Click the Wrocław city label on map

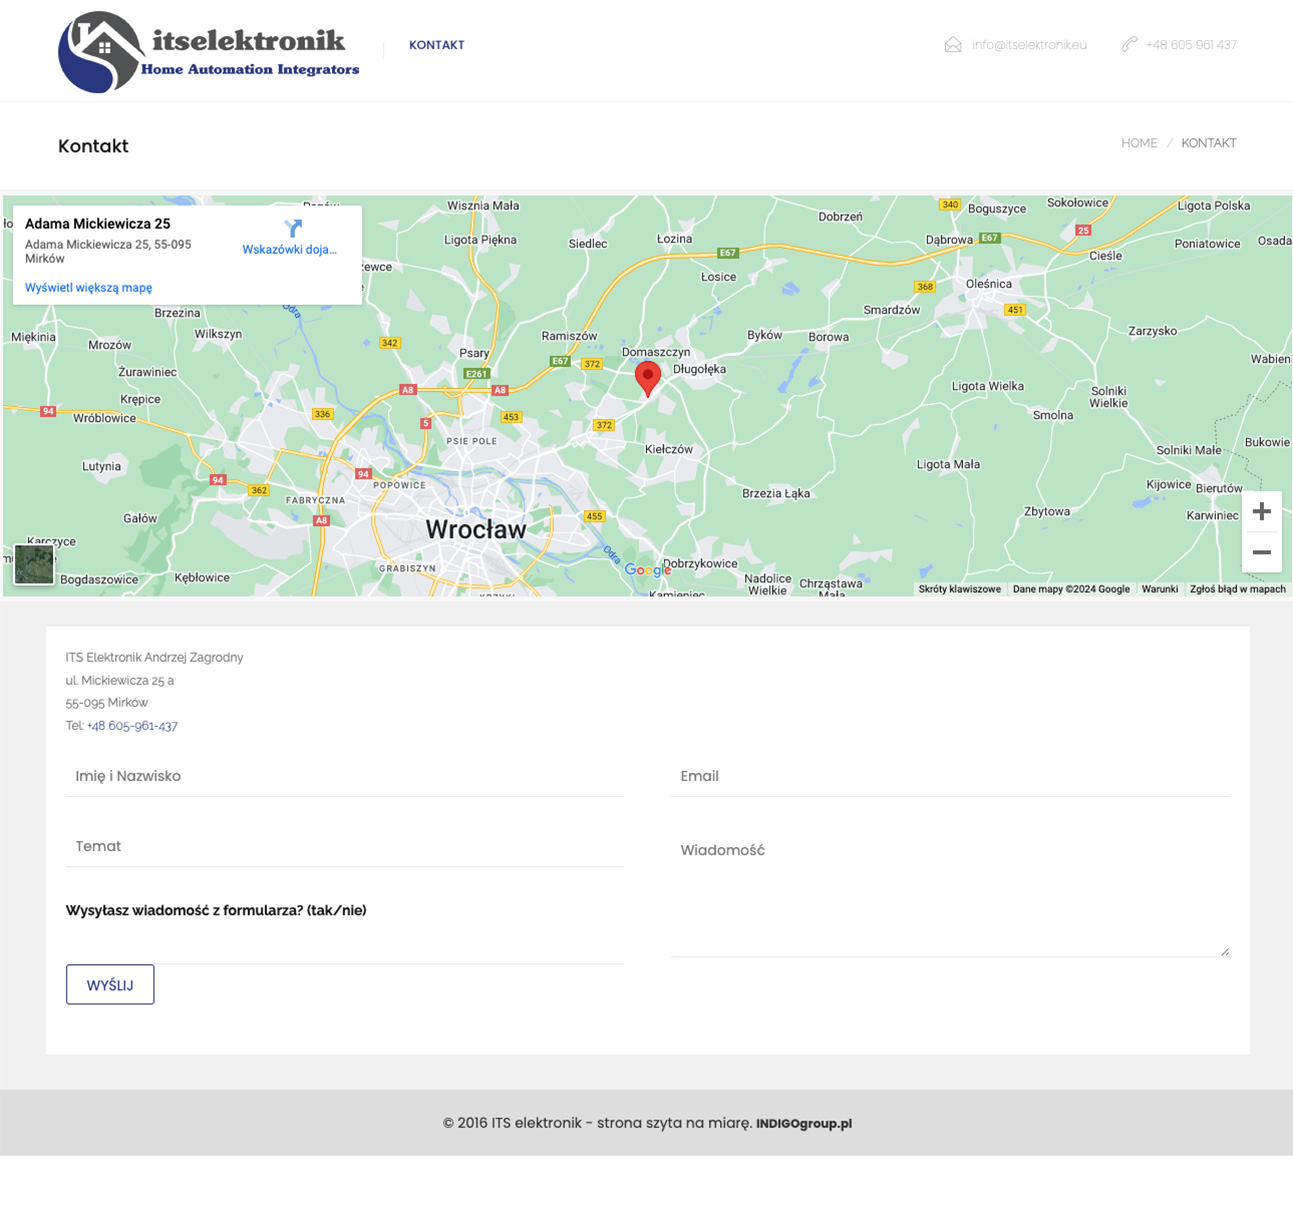[x=476, y=530]
